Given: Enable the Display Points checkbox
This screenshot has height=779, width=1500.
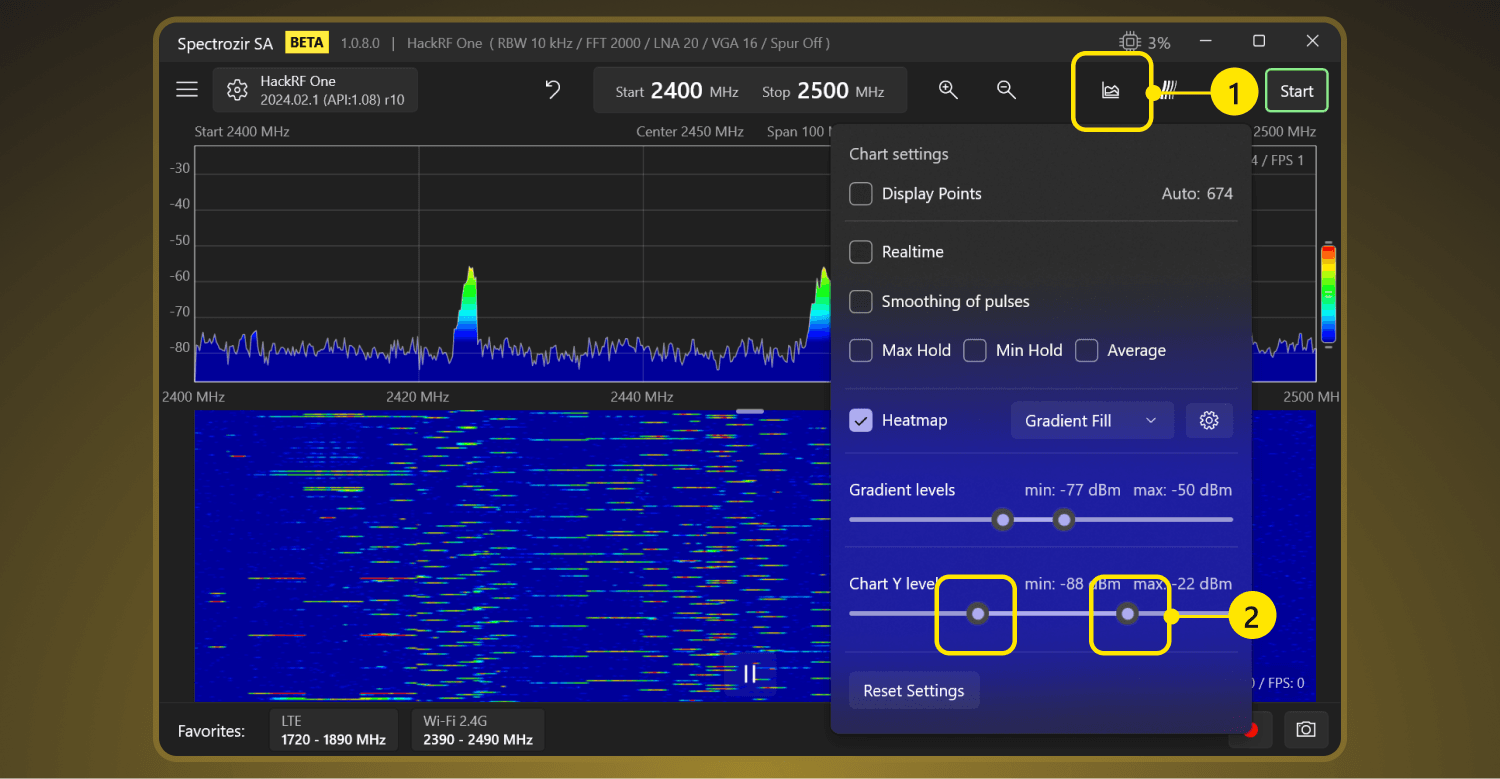Looking at the screenshot, I should point(861,194).
